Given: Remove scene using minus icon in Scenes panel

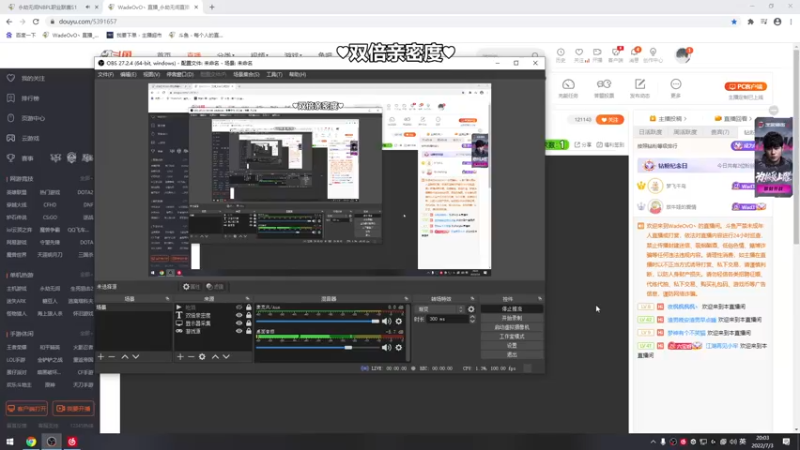Looking at the screenshot, I should coord(112,357).
